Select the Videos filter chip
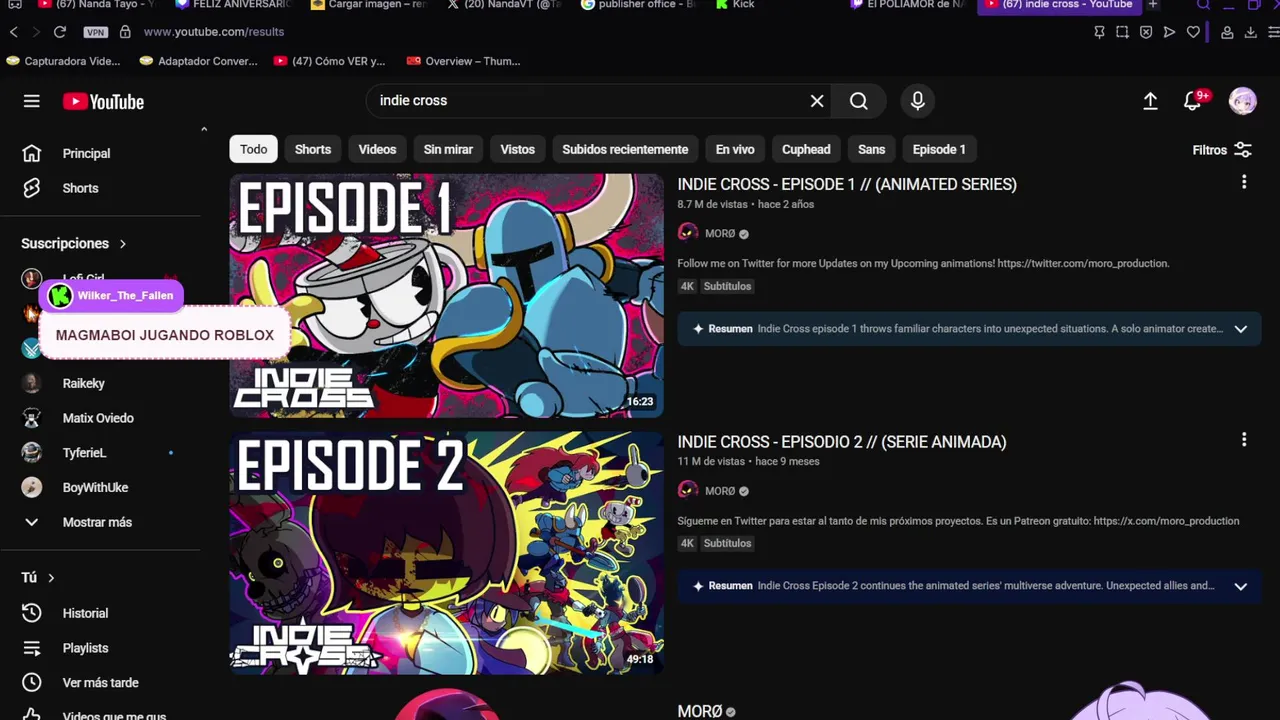 coord(377,149)
